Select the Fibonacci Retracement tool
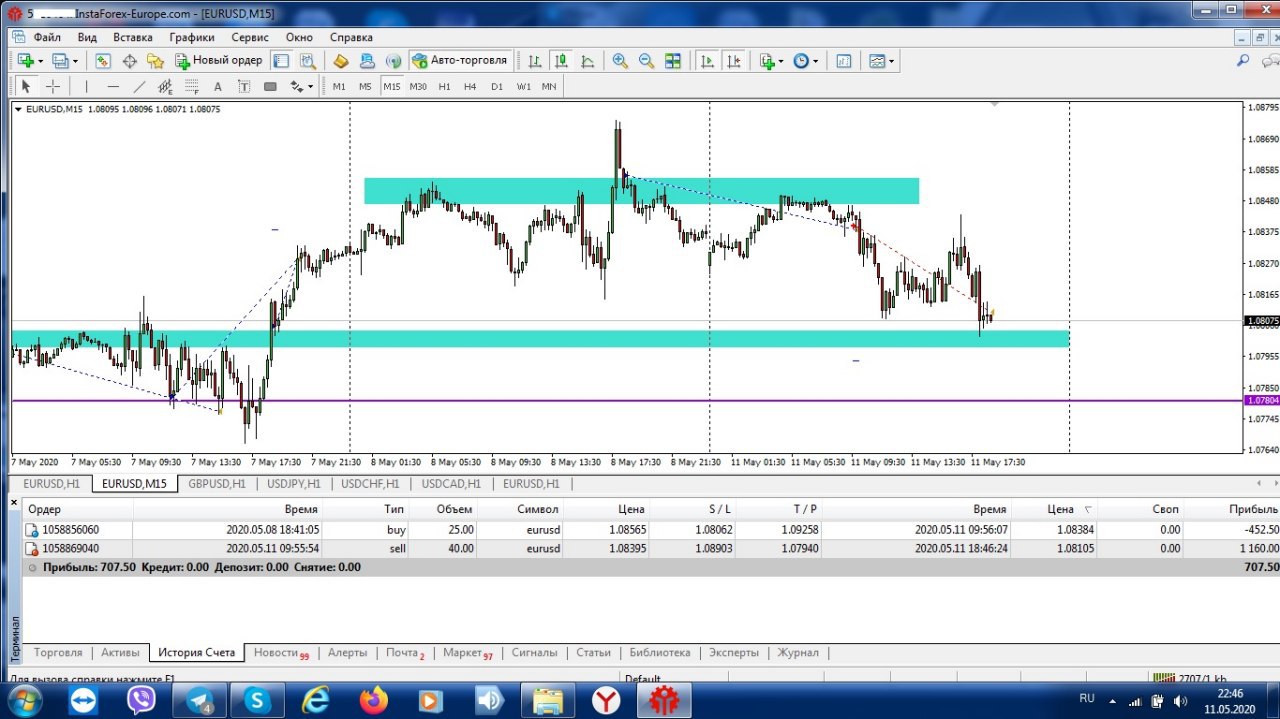The width and height of the screenshot is (1280, 719). click(x=191, y=87)
